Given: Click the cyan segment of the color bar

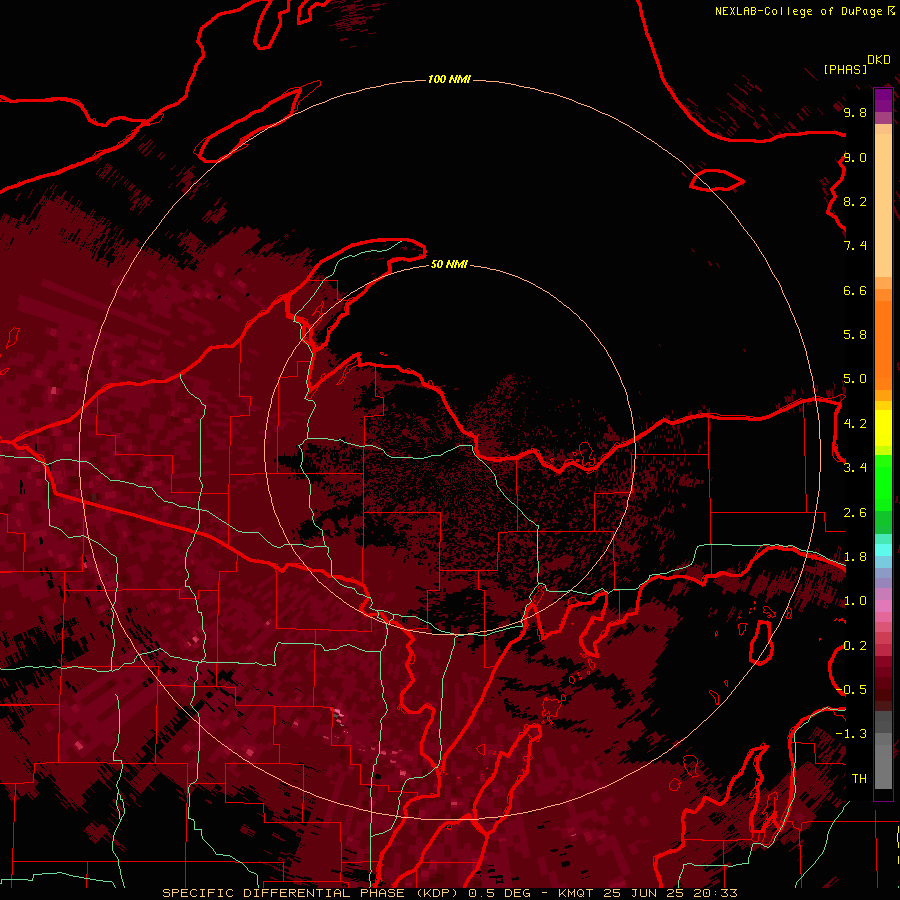Looking at the screenshot, I should pos(883,549).
